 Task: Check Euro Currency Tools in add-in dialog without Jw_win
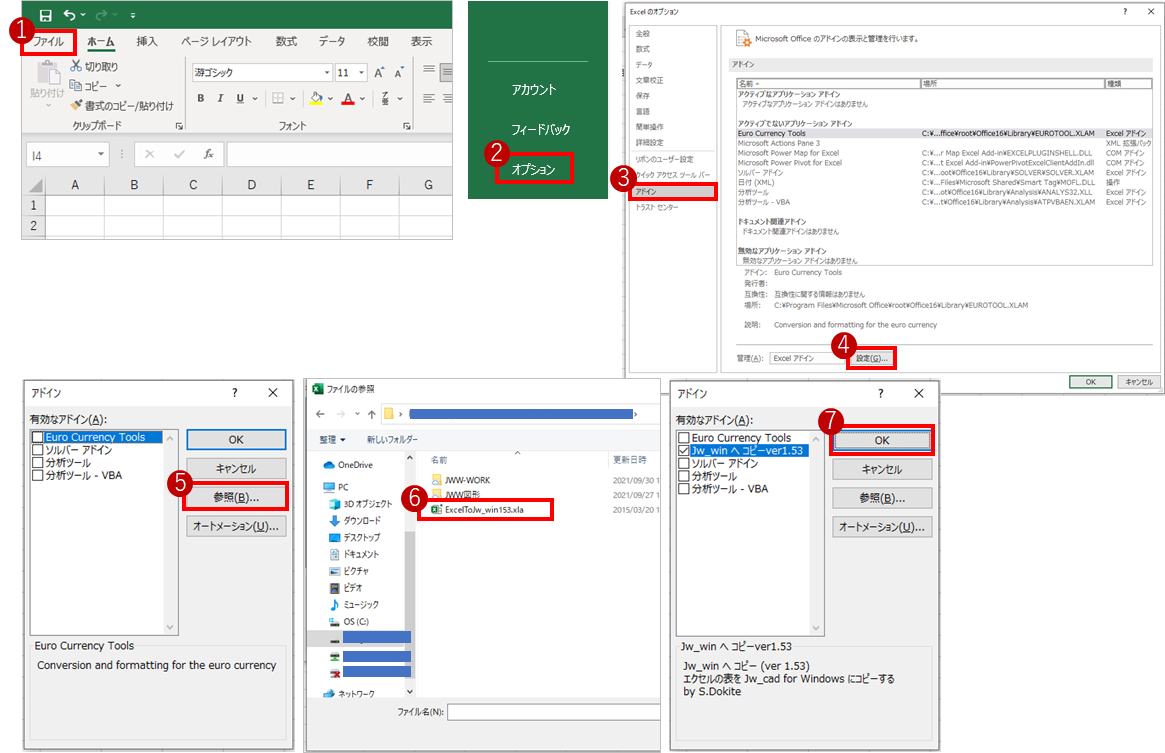coord(38,437)
